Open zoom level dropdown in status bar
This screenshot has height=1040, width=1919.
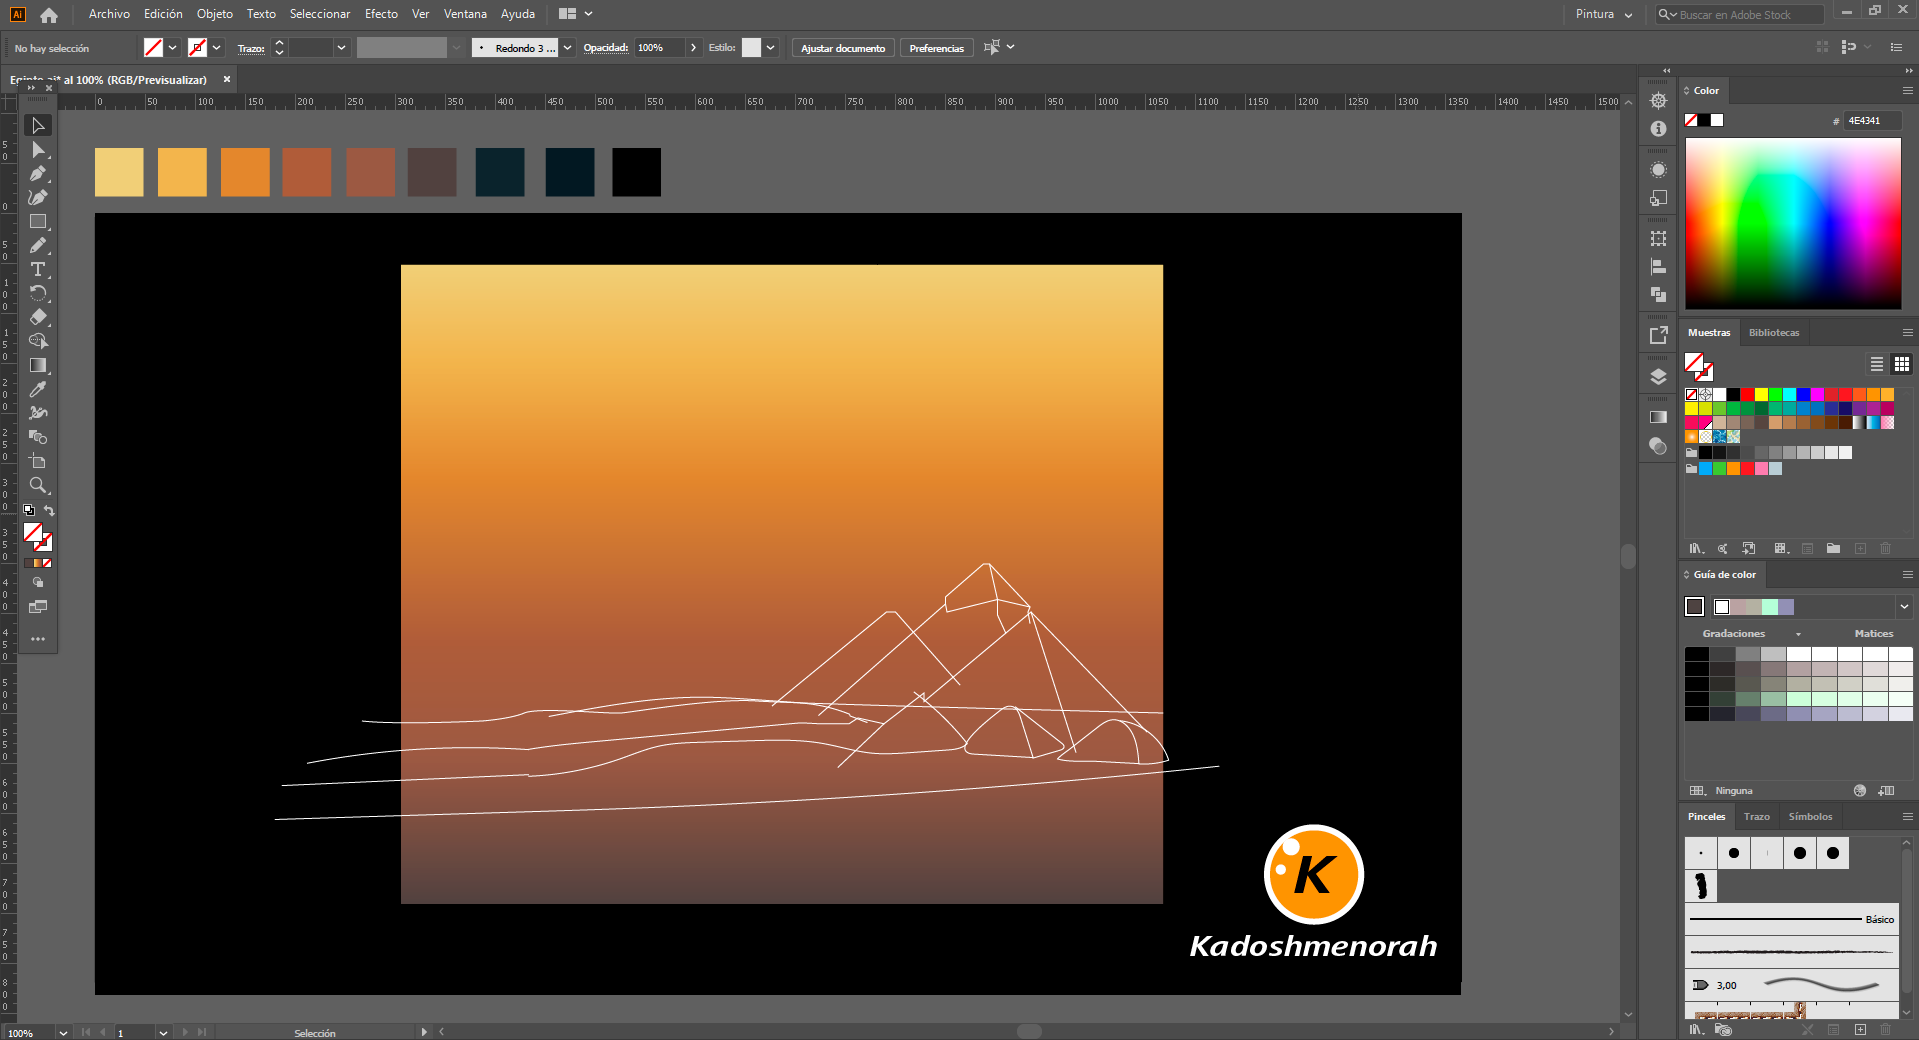63,1033
